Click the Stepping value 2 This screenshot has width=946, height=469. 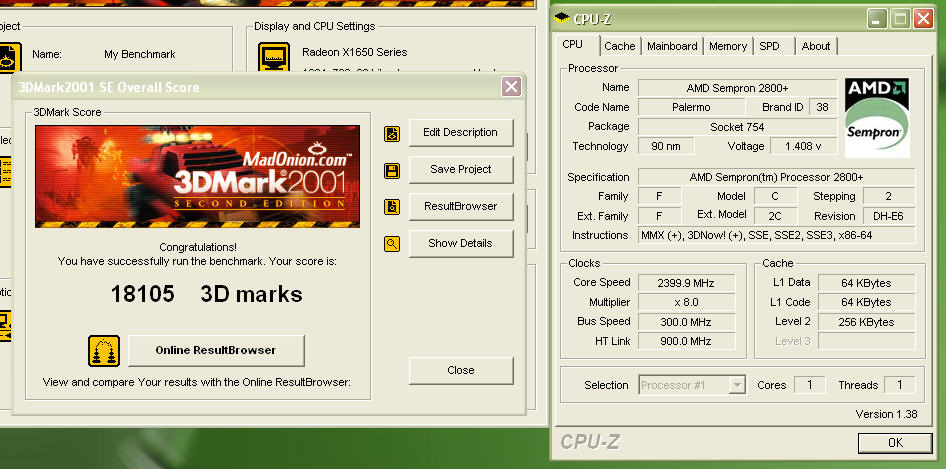coord(889,196)
